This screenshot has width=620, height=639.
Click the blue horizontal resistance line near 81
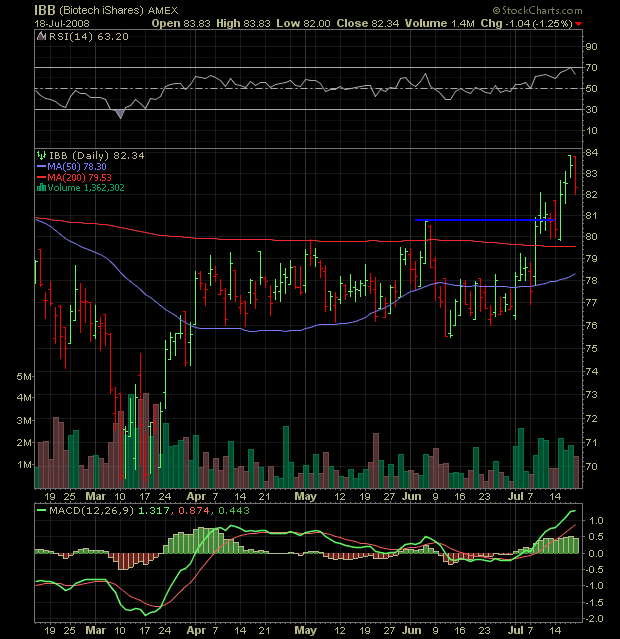(x=485, y=220)
